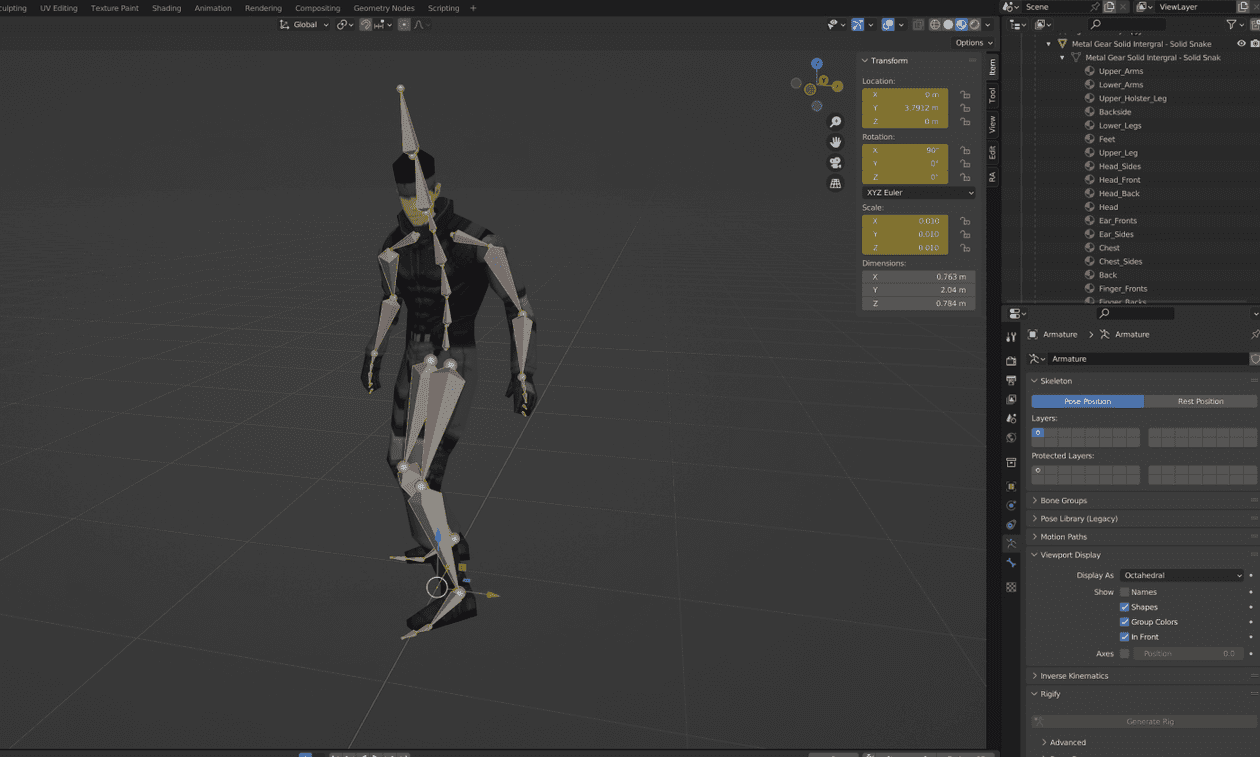Image resolution: width=1260 pixels, height=757 pixels.
Task: Open the Render properties tab icon
Action: pos(1011,360)
